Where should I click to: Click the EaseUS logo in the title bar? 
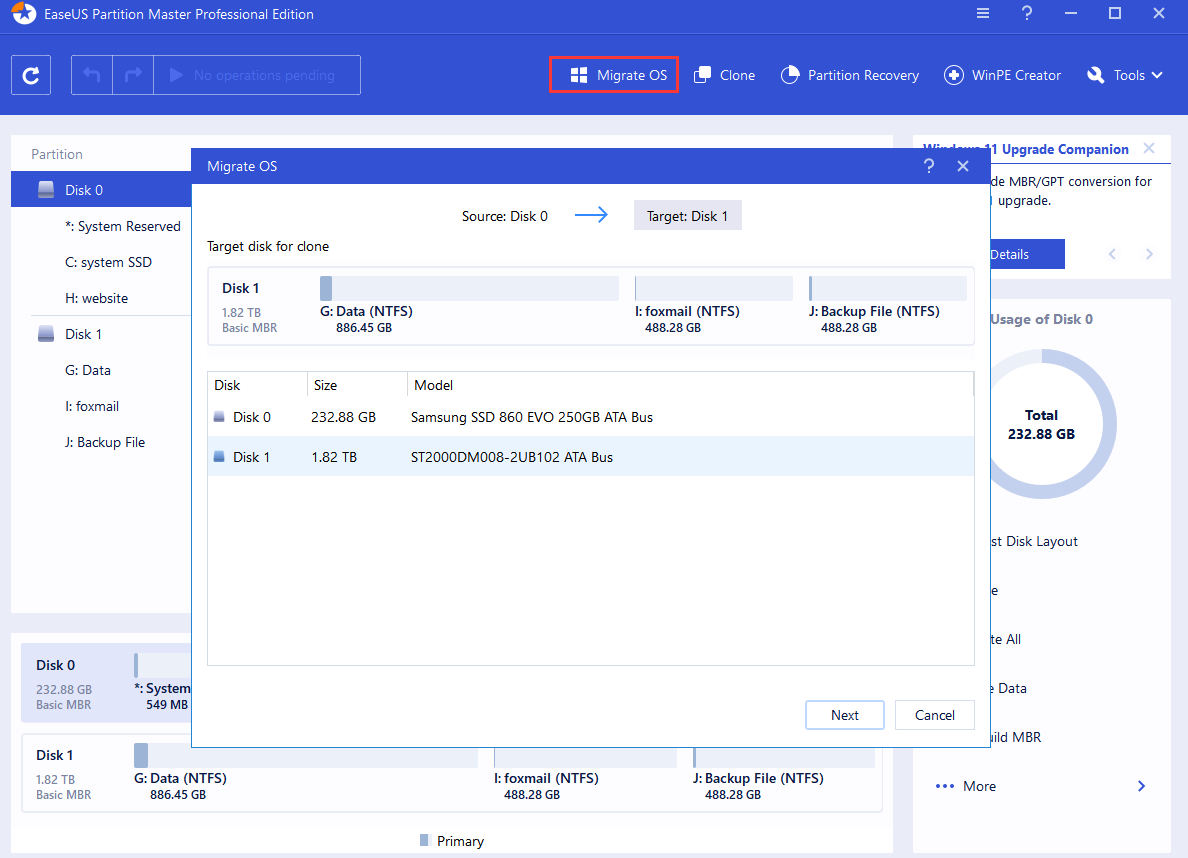[24, 14]
